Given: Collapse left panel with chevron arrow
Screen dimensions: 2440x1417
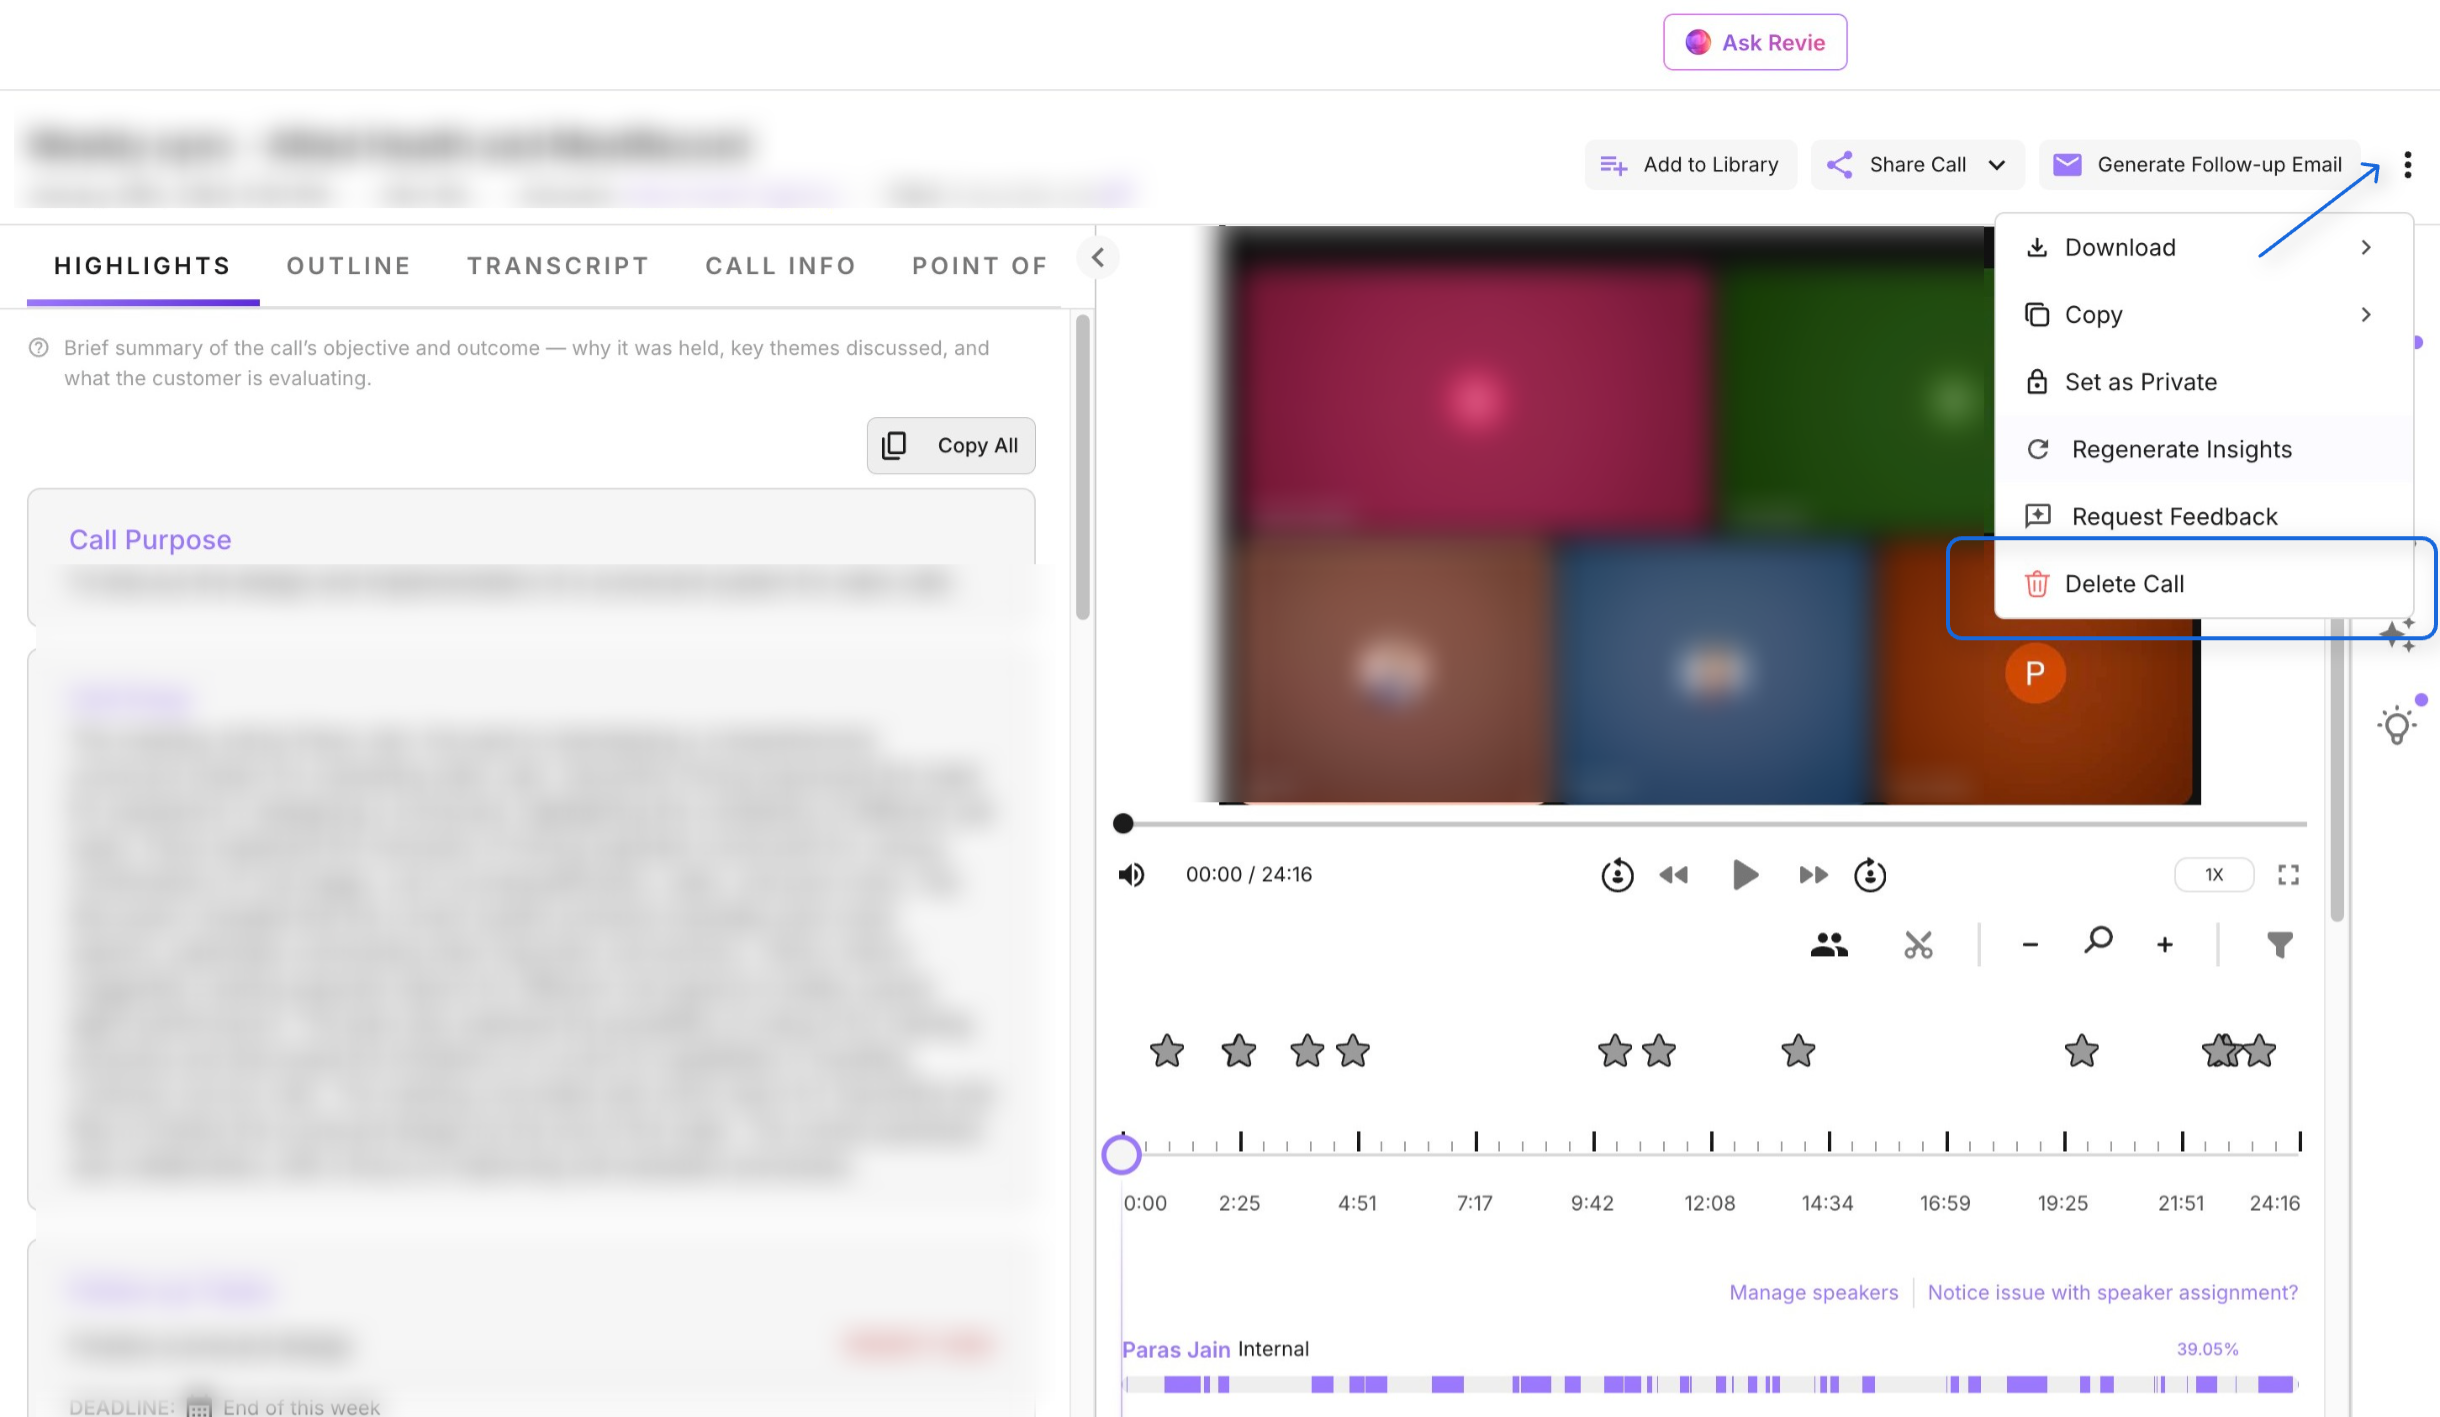Looking at the screenshot, I should coord(1098,258).
